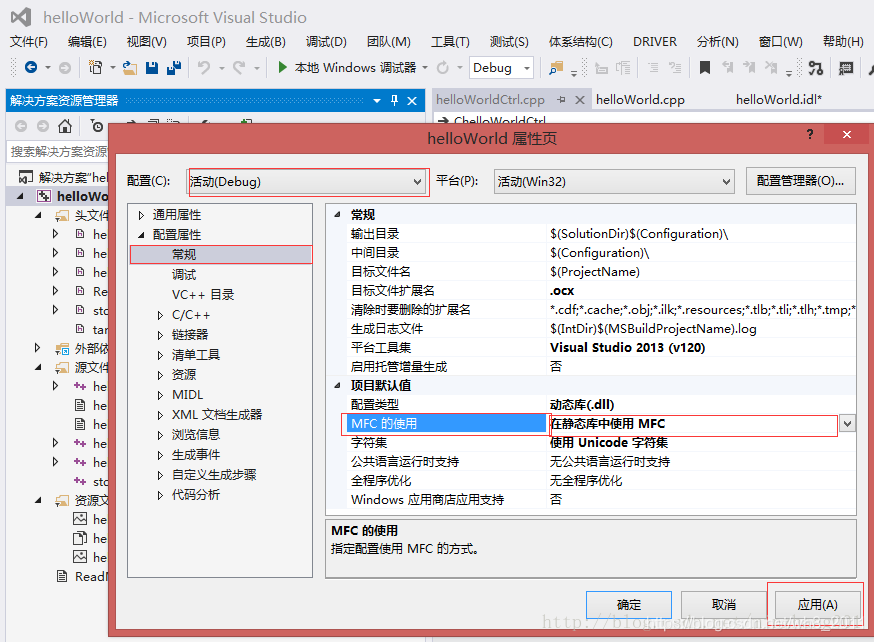Click the new project toolbar icon
Image resolution: width=874 pixels, height=642 pixels.
coord(96,67)
